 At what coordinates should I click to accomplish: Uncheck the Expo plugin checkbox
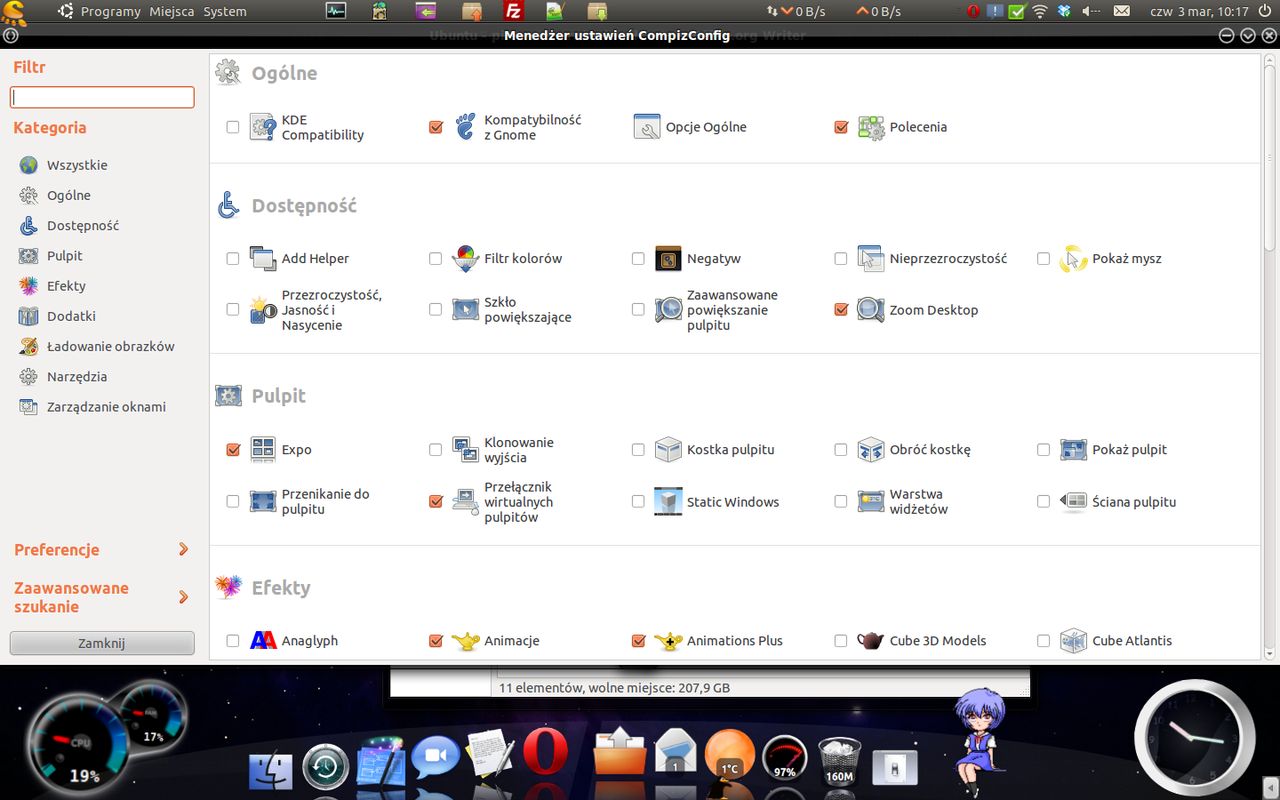click(233, 450)
